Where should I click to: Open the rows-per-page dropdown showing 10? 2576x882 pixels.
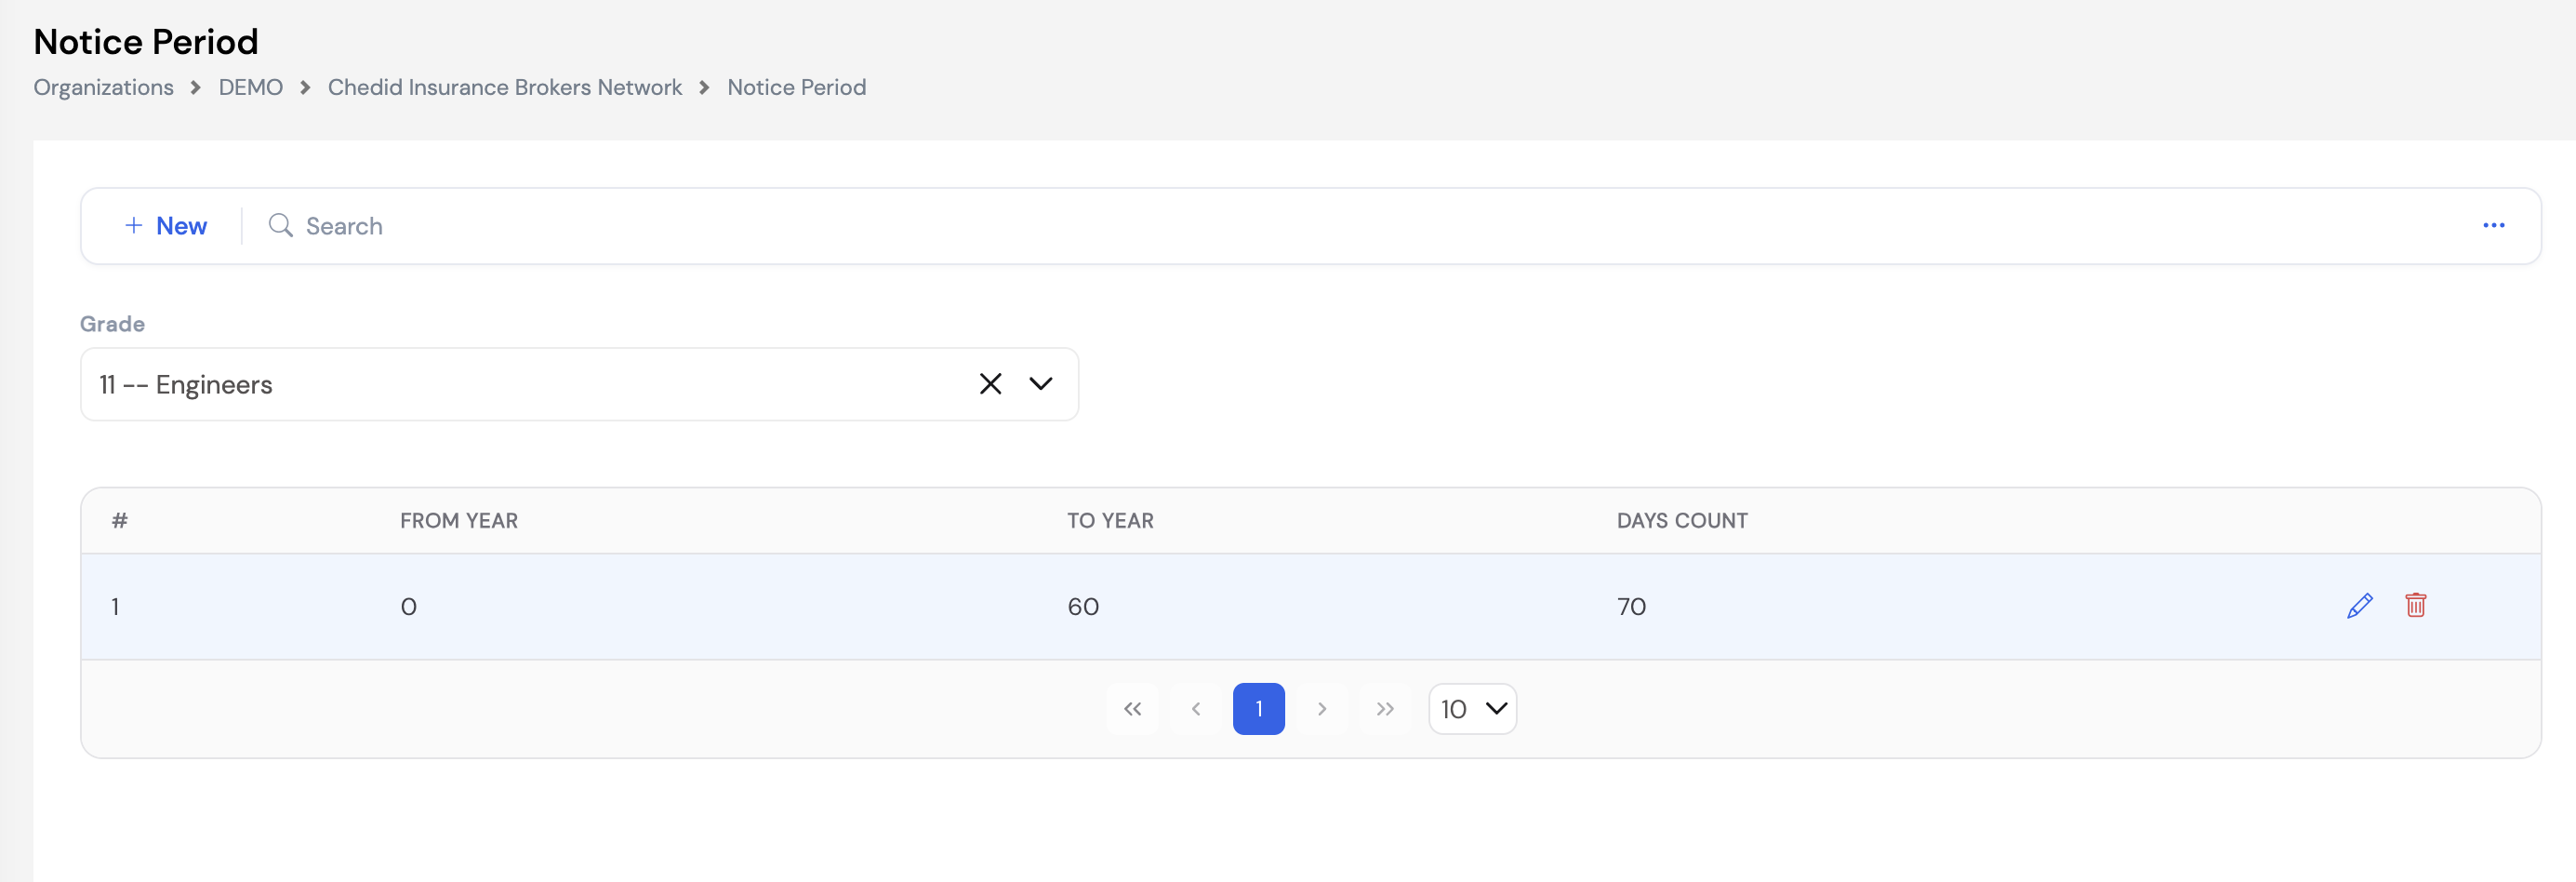point(1472,709)
